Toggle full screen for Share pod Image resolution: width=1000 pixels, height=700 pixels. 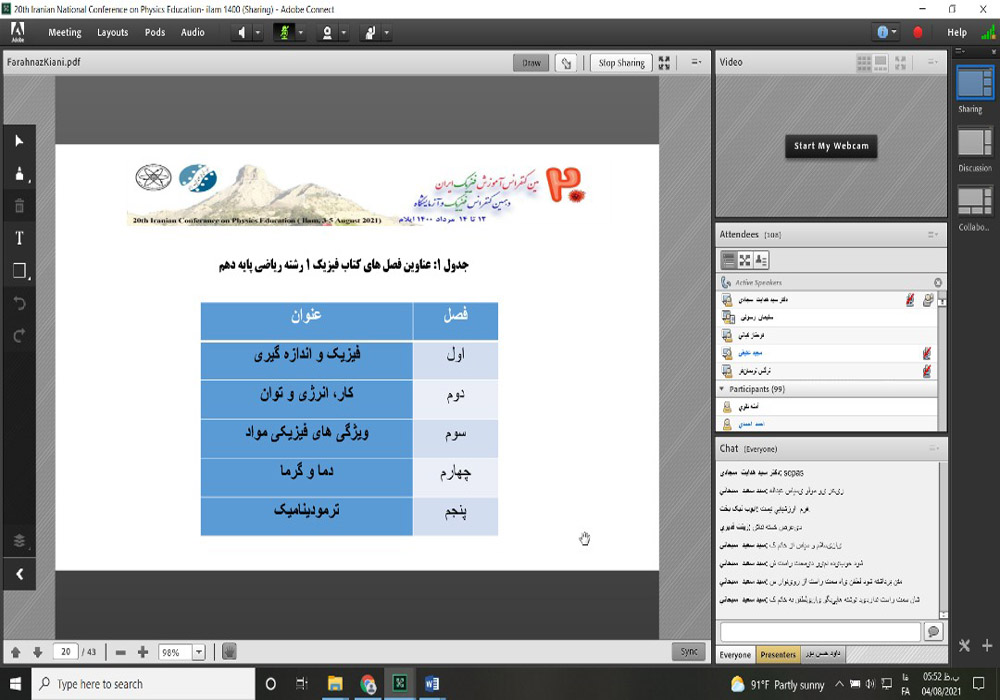coord(664,62)
